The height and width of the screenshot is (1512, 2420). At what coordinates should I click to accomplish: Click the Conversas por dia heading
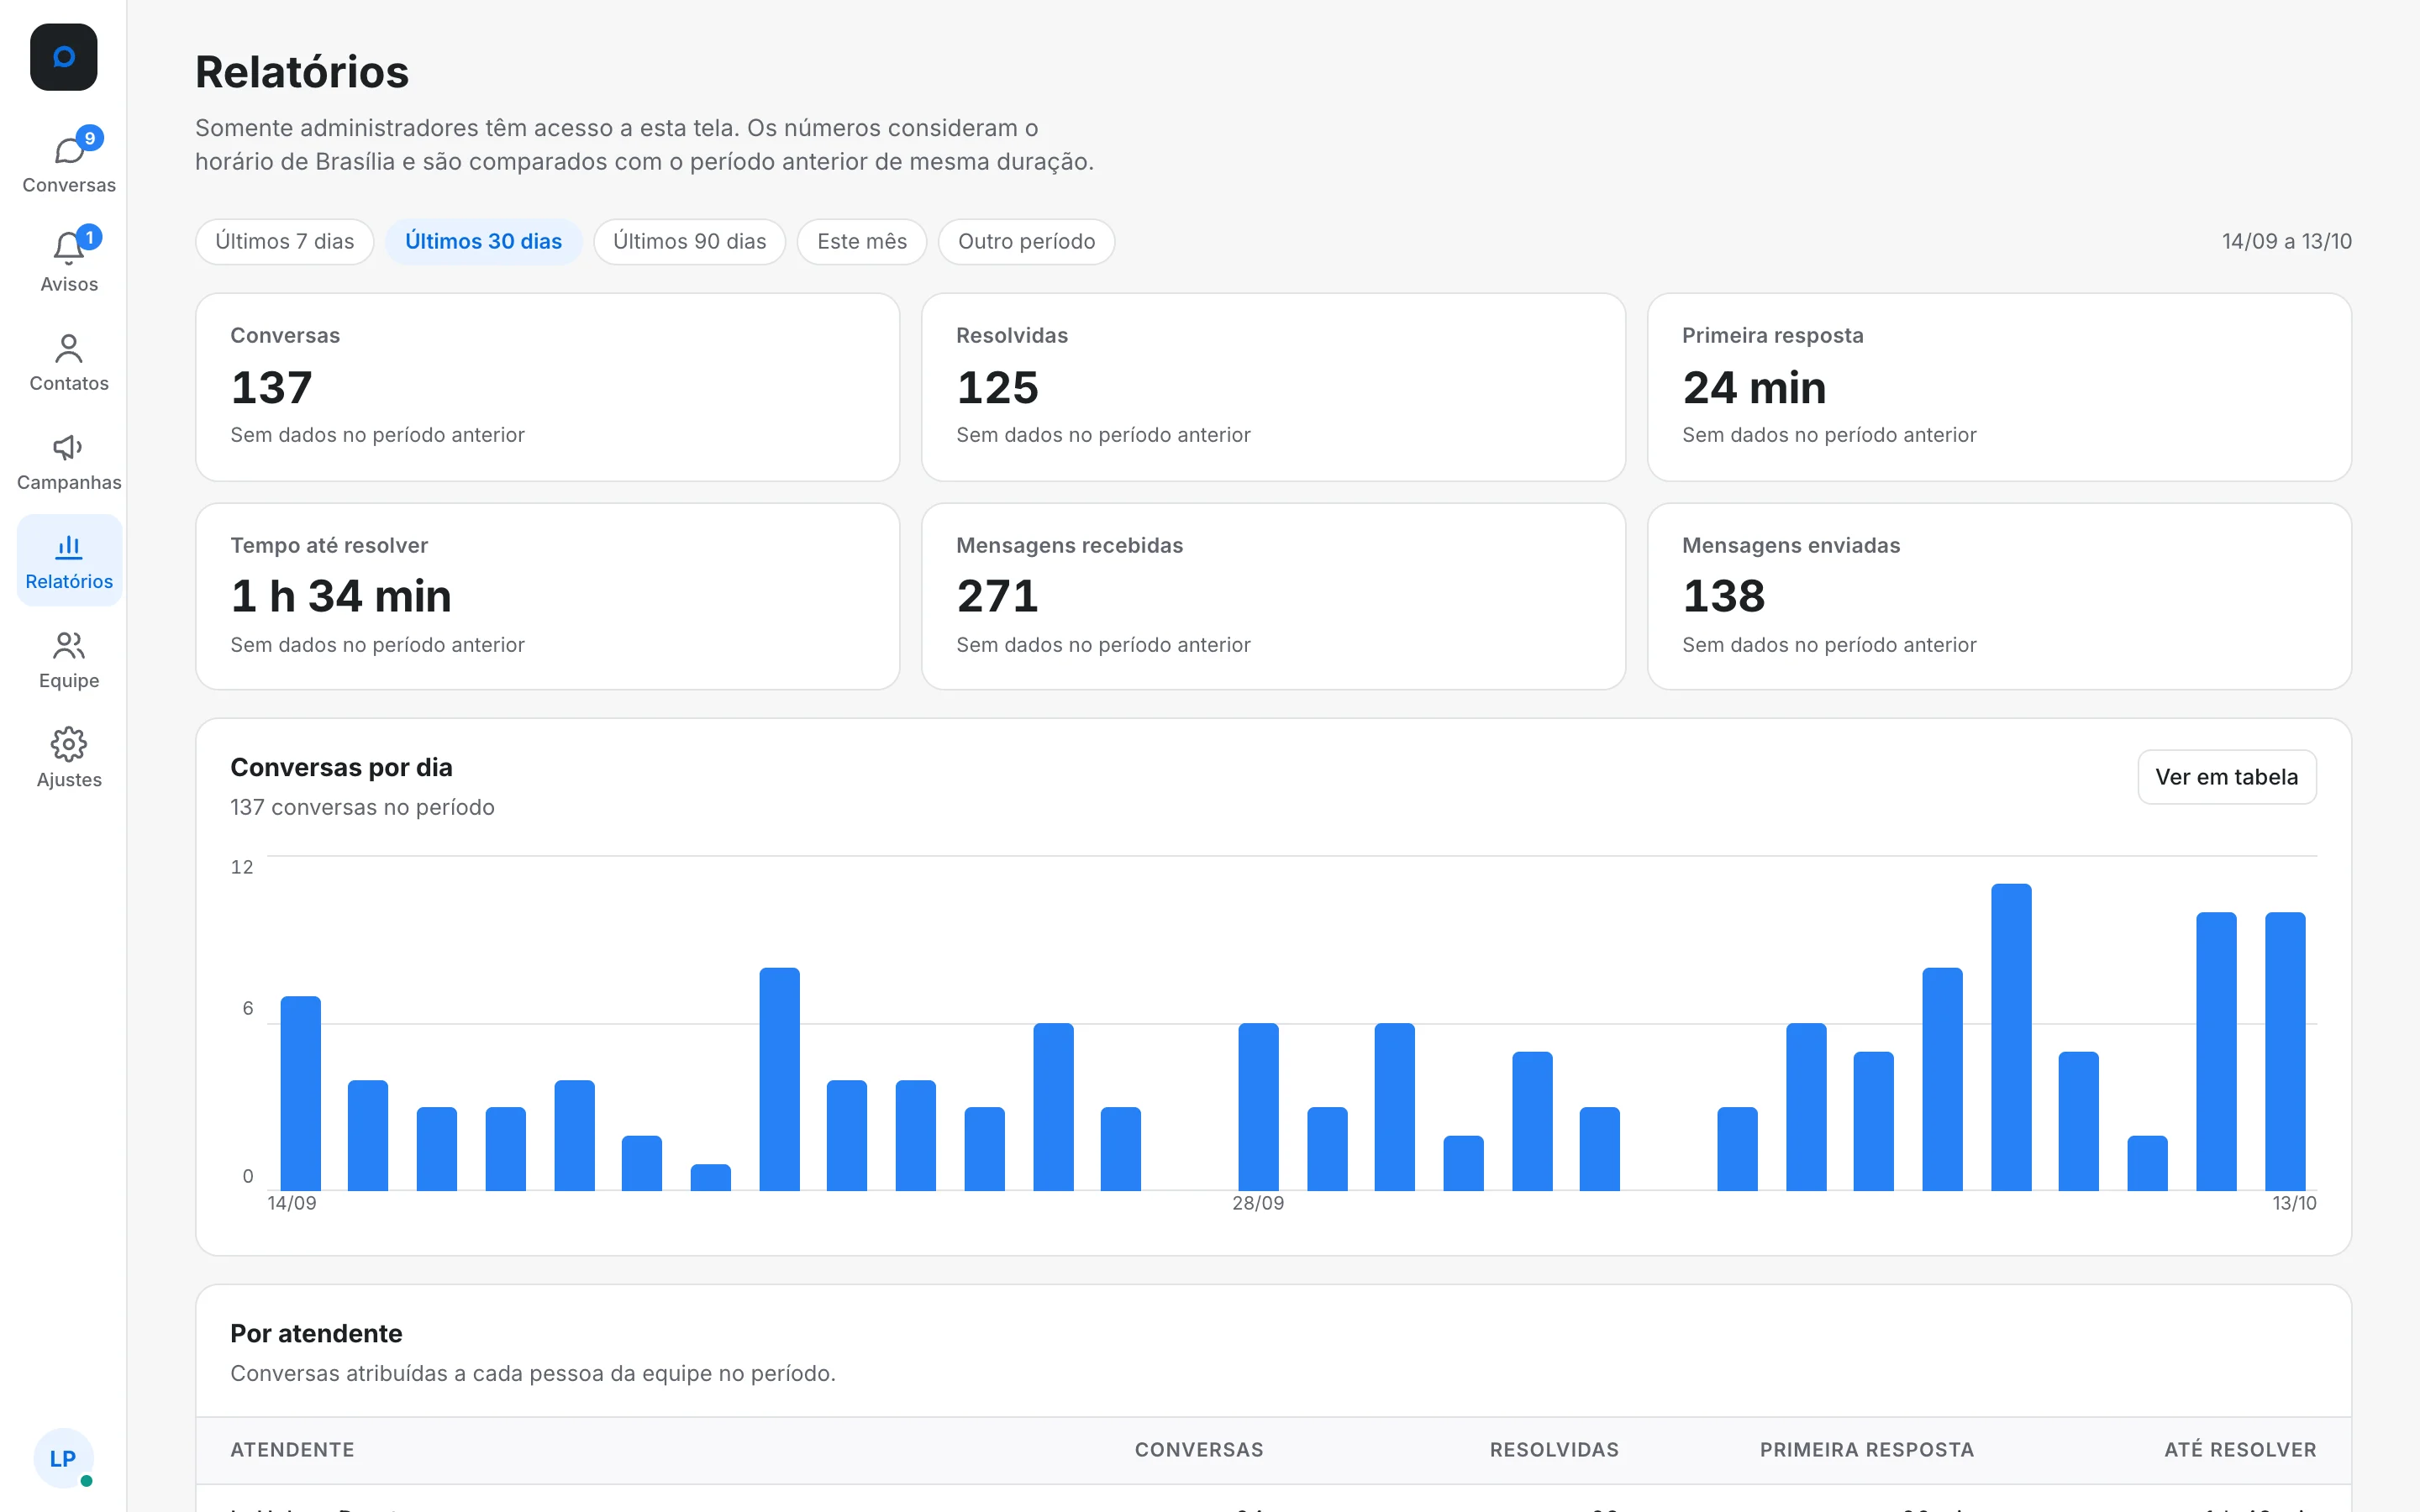point(342,767)
